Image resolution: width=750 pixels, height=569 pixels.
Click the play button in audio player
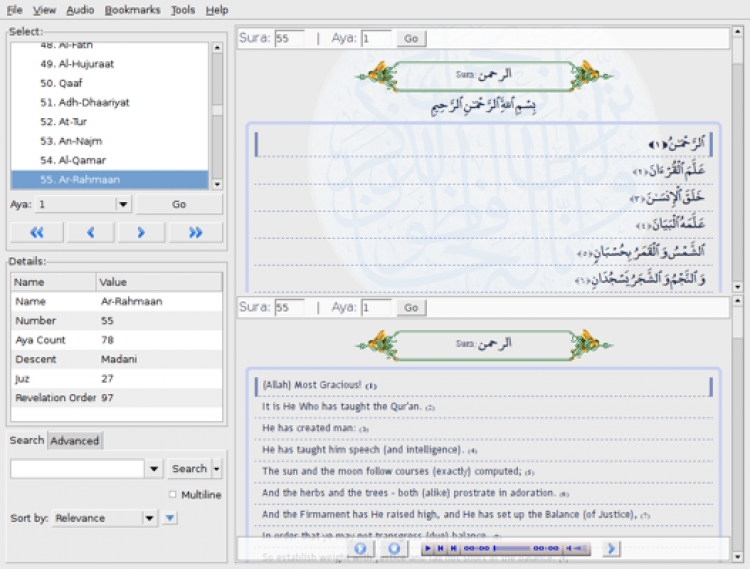pyautogui.click(x=428, y=548)
